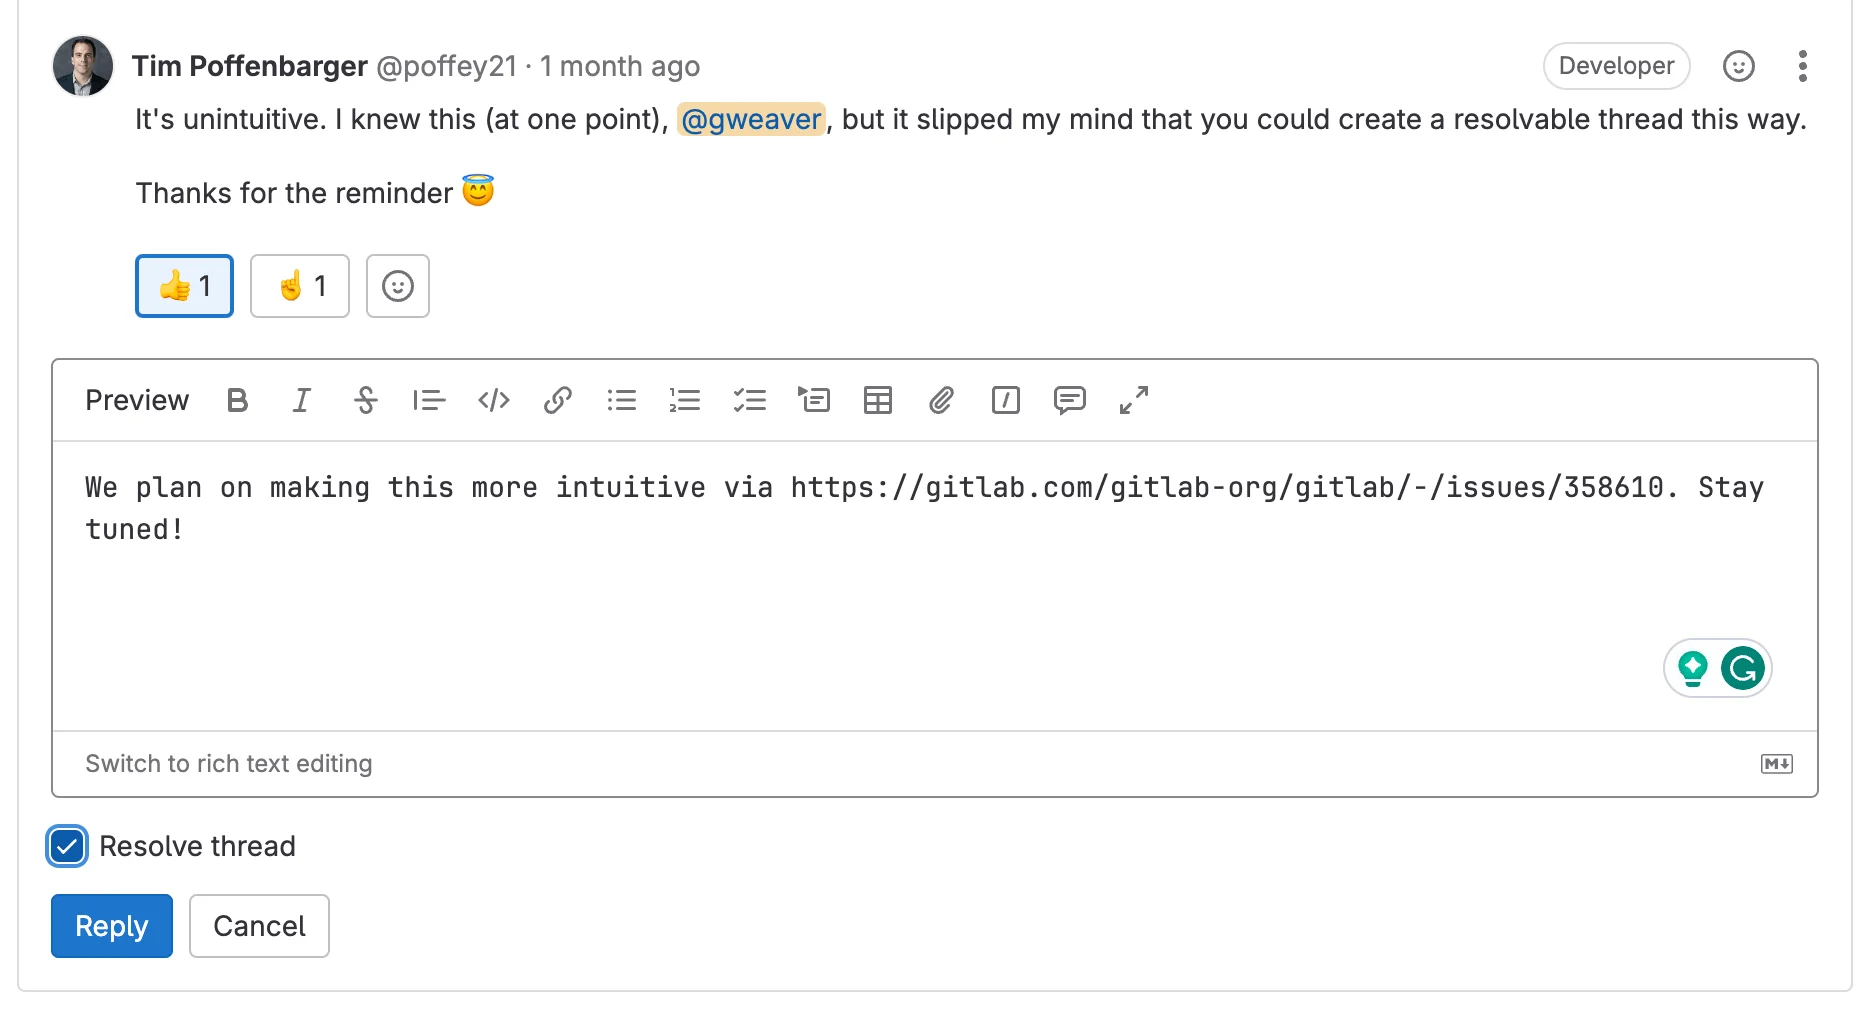Toggle the pointing-finger reaction
The width and height of the screenshot is (1874, 1012).
299,286
